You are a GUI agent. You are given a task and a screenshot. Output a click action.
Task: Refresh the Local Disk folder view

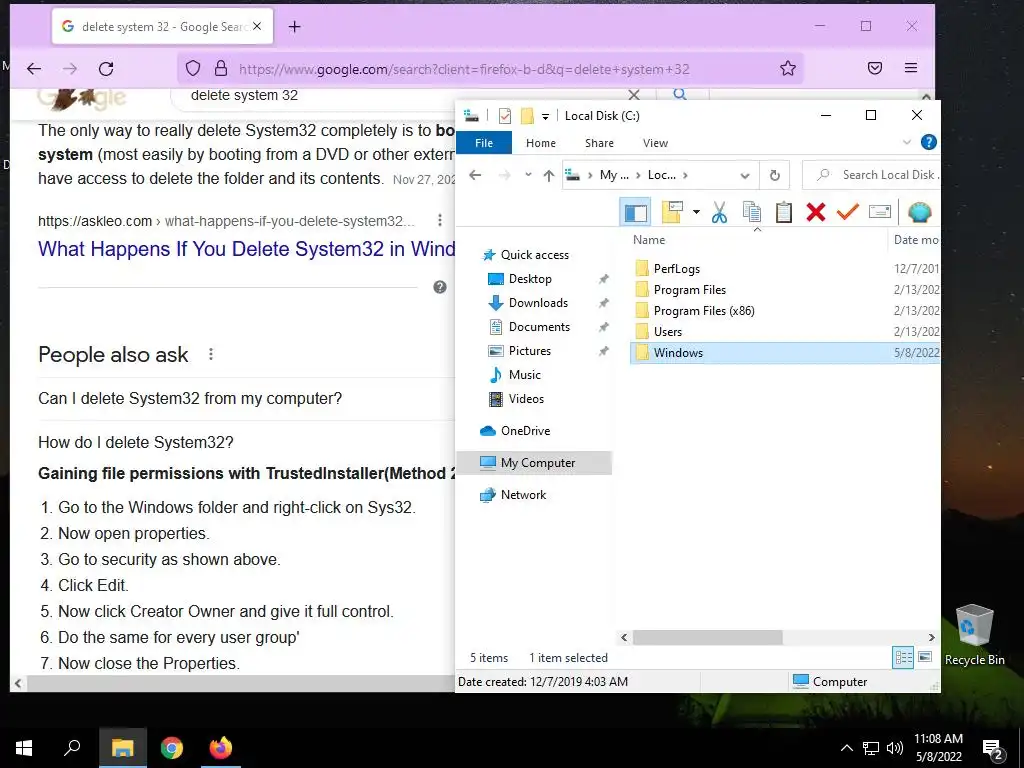pos(775,175)
